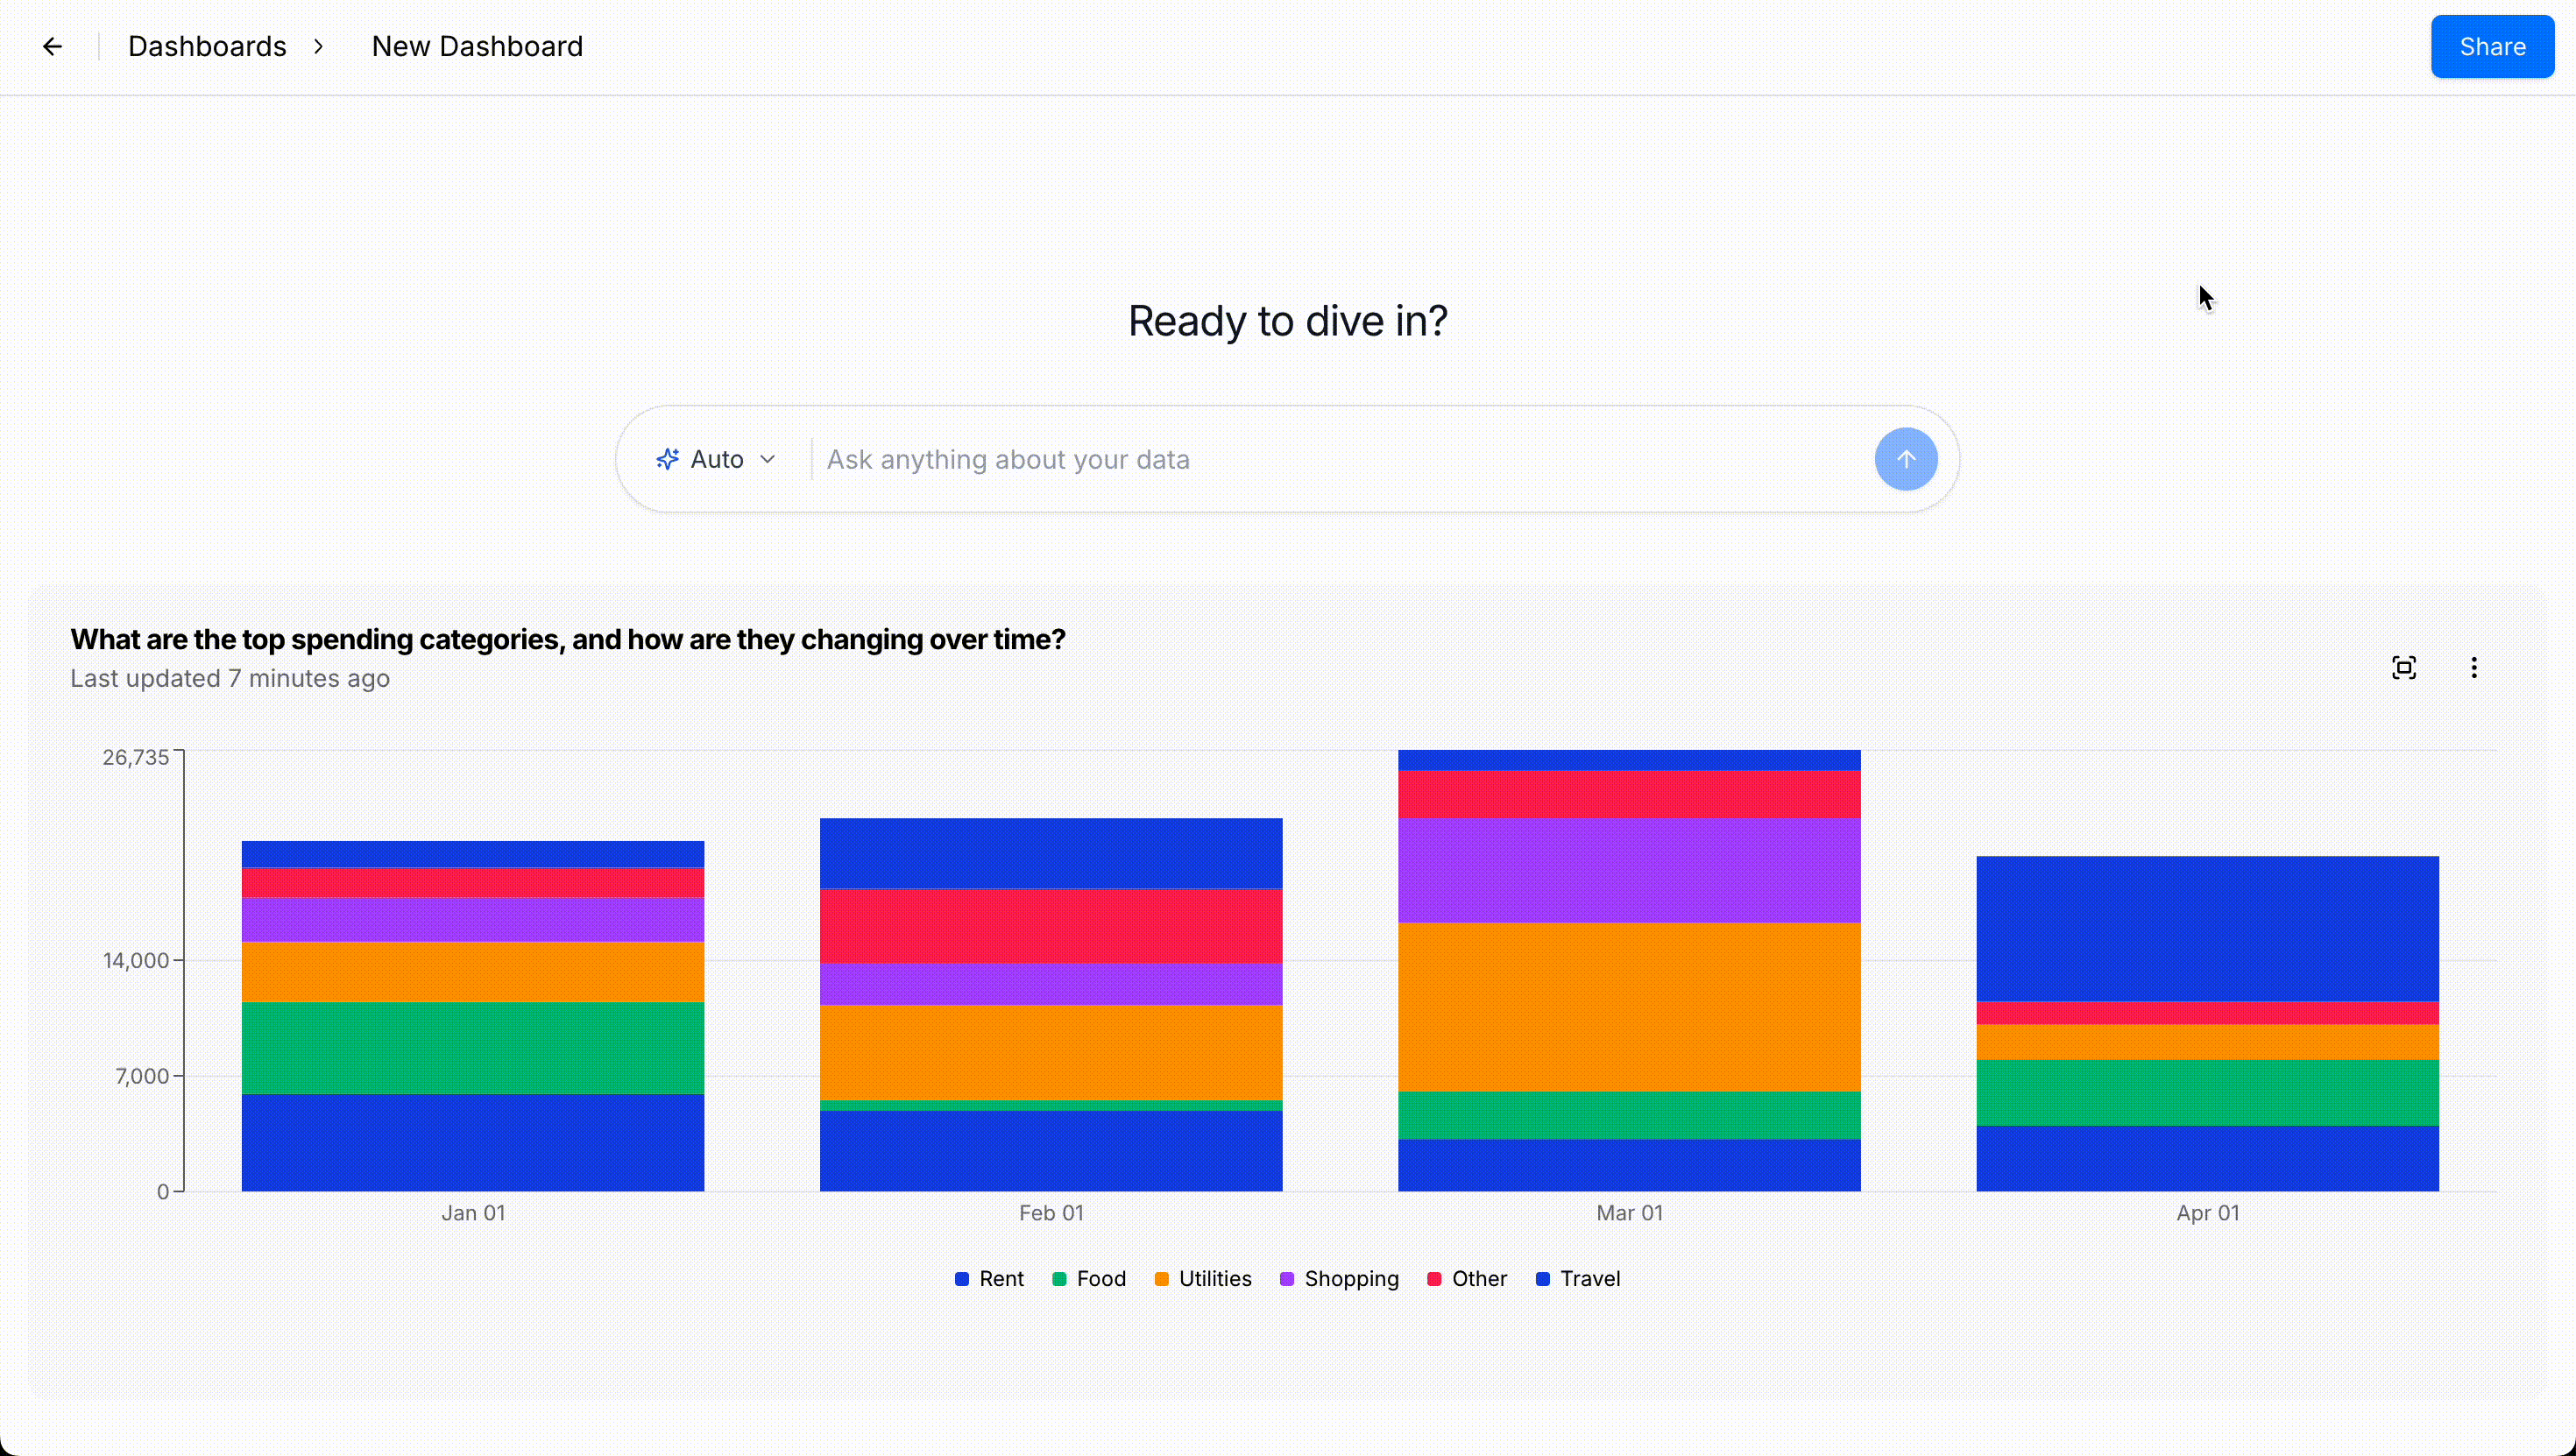Click the chevron after Dashboards breadcrumb
2576x1456 pixels.
click(x=318, y=46)
